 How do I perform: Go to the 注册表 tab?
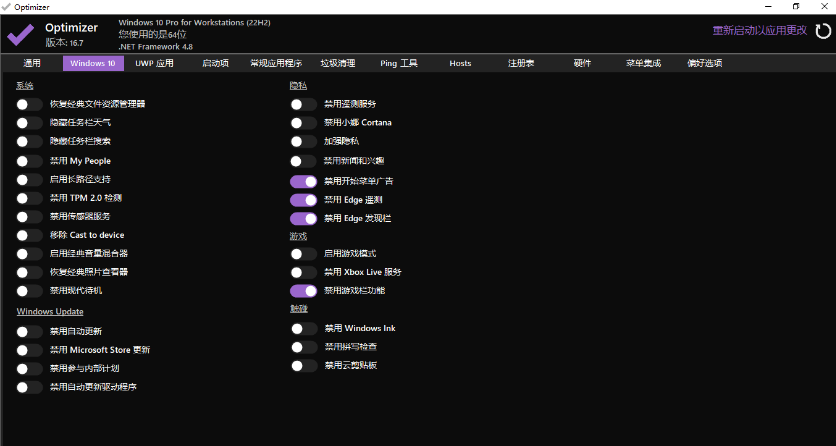point(521,63)
